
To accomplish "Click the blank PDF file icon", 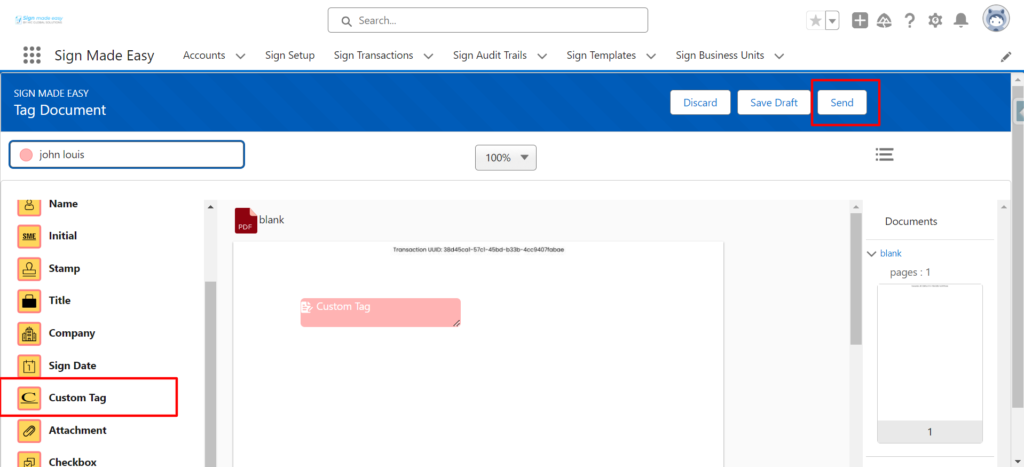I will coord(246,220).
